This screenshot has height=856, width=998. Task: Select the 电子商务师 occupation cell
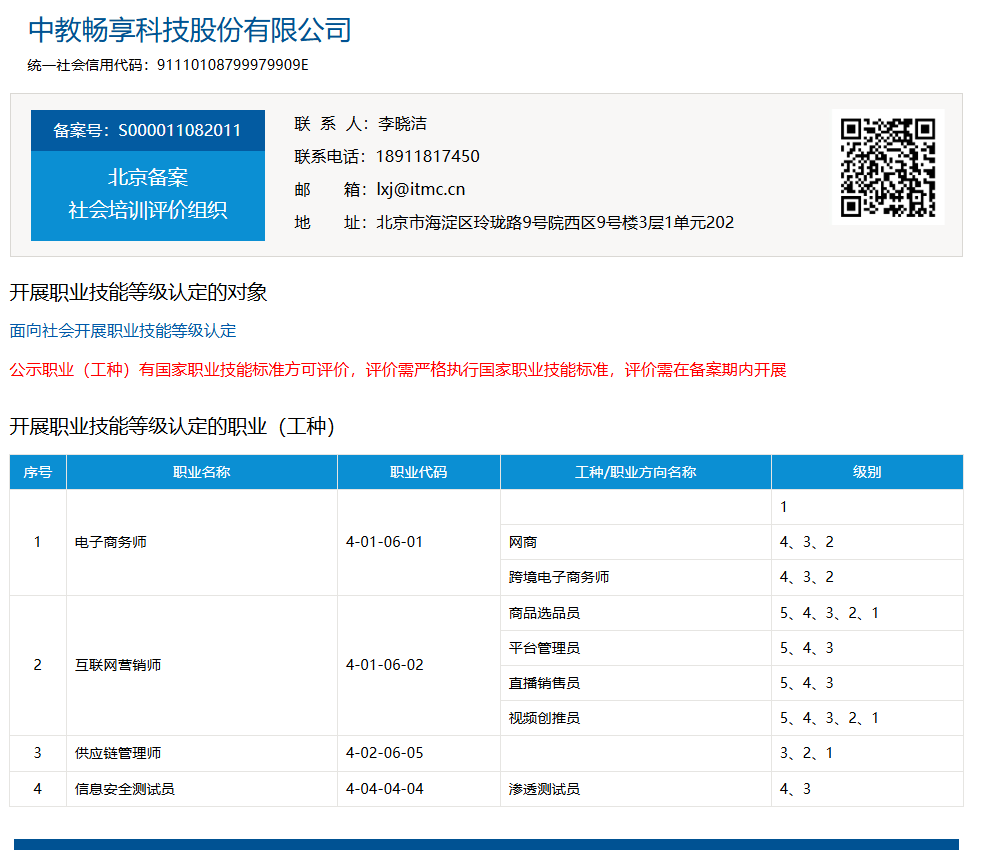pos(111,542)
